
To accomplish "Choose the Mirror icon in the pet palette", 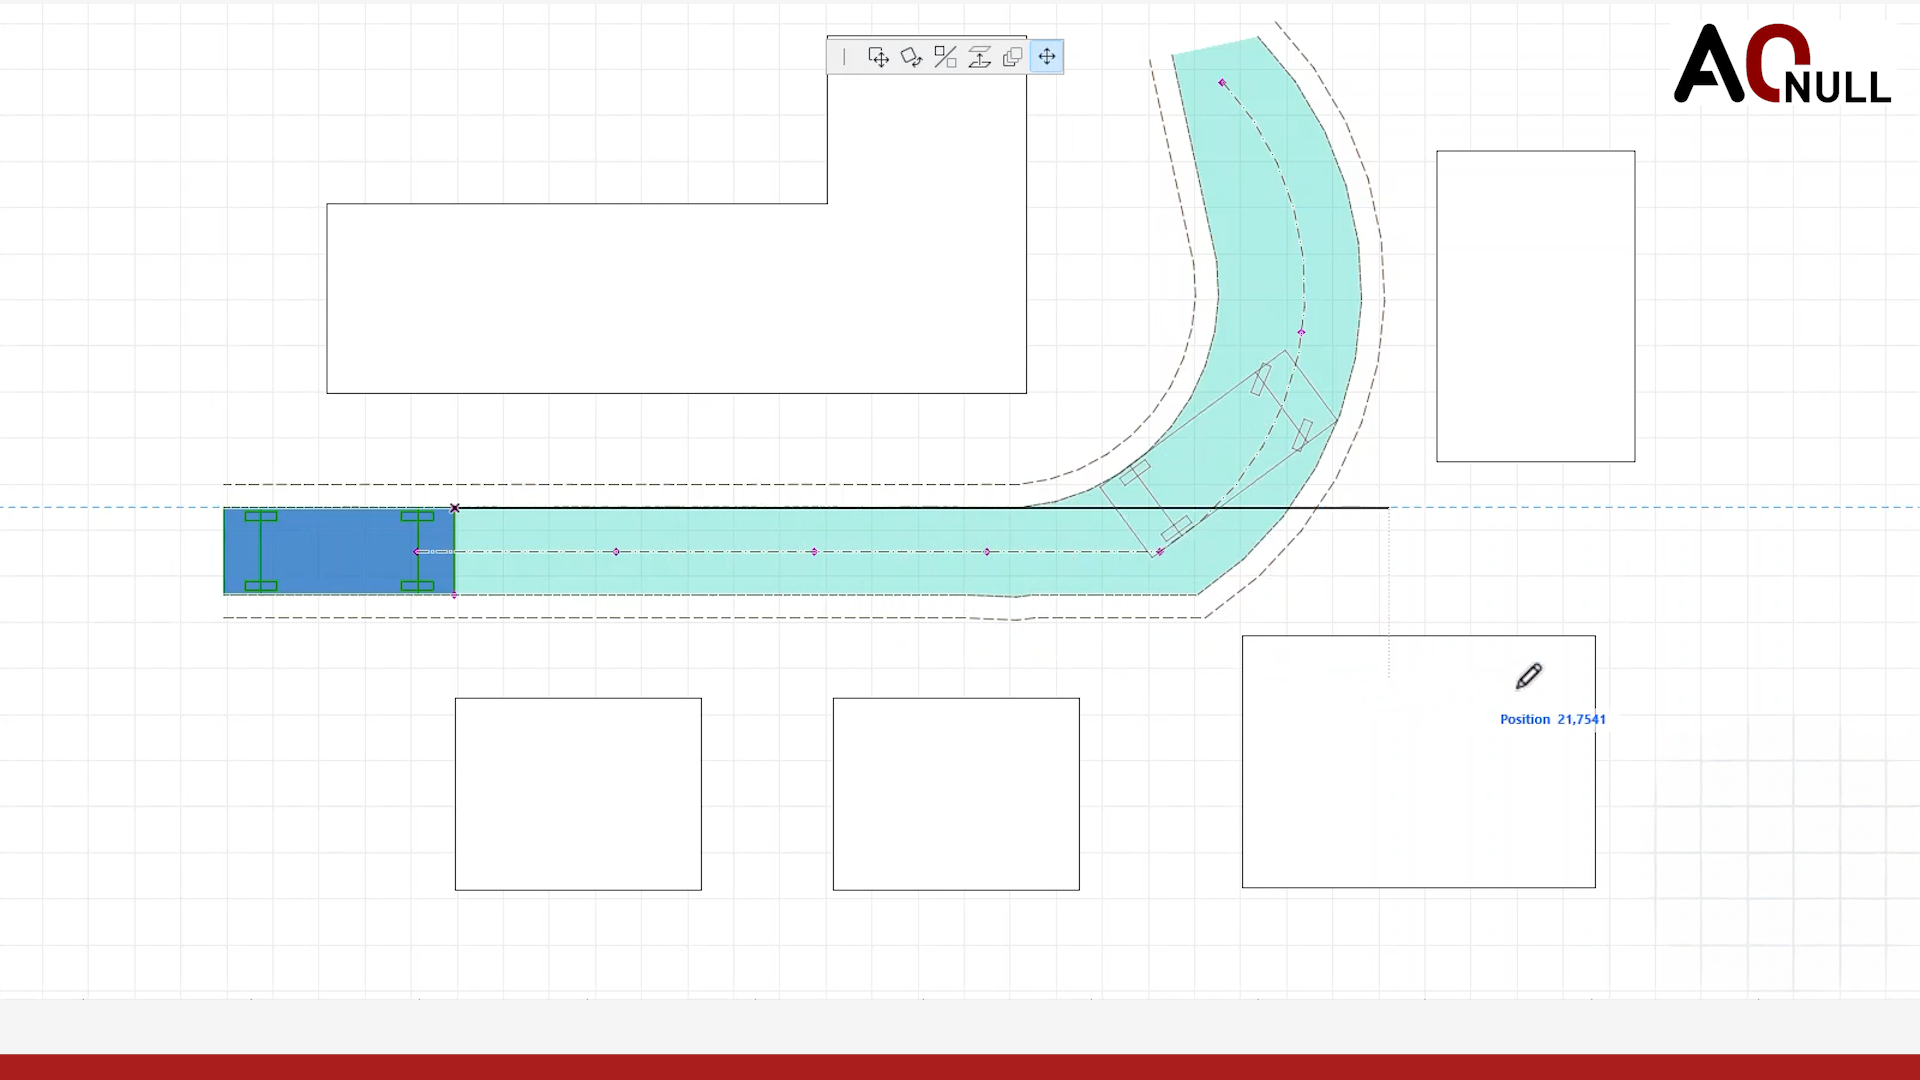I will coord(945,57).
